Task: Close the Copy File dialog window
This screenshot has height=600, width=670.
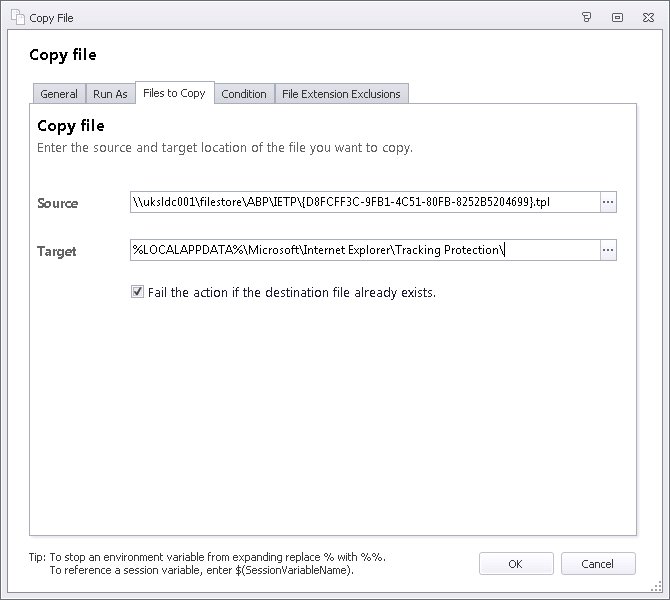Action: pos(648,17)
